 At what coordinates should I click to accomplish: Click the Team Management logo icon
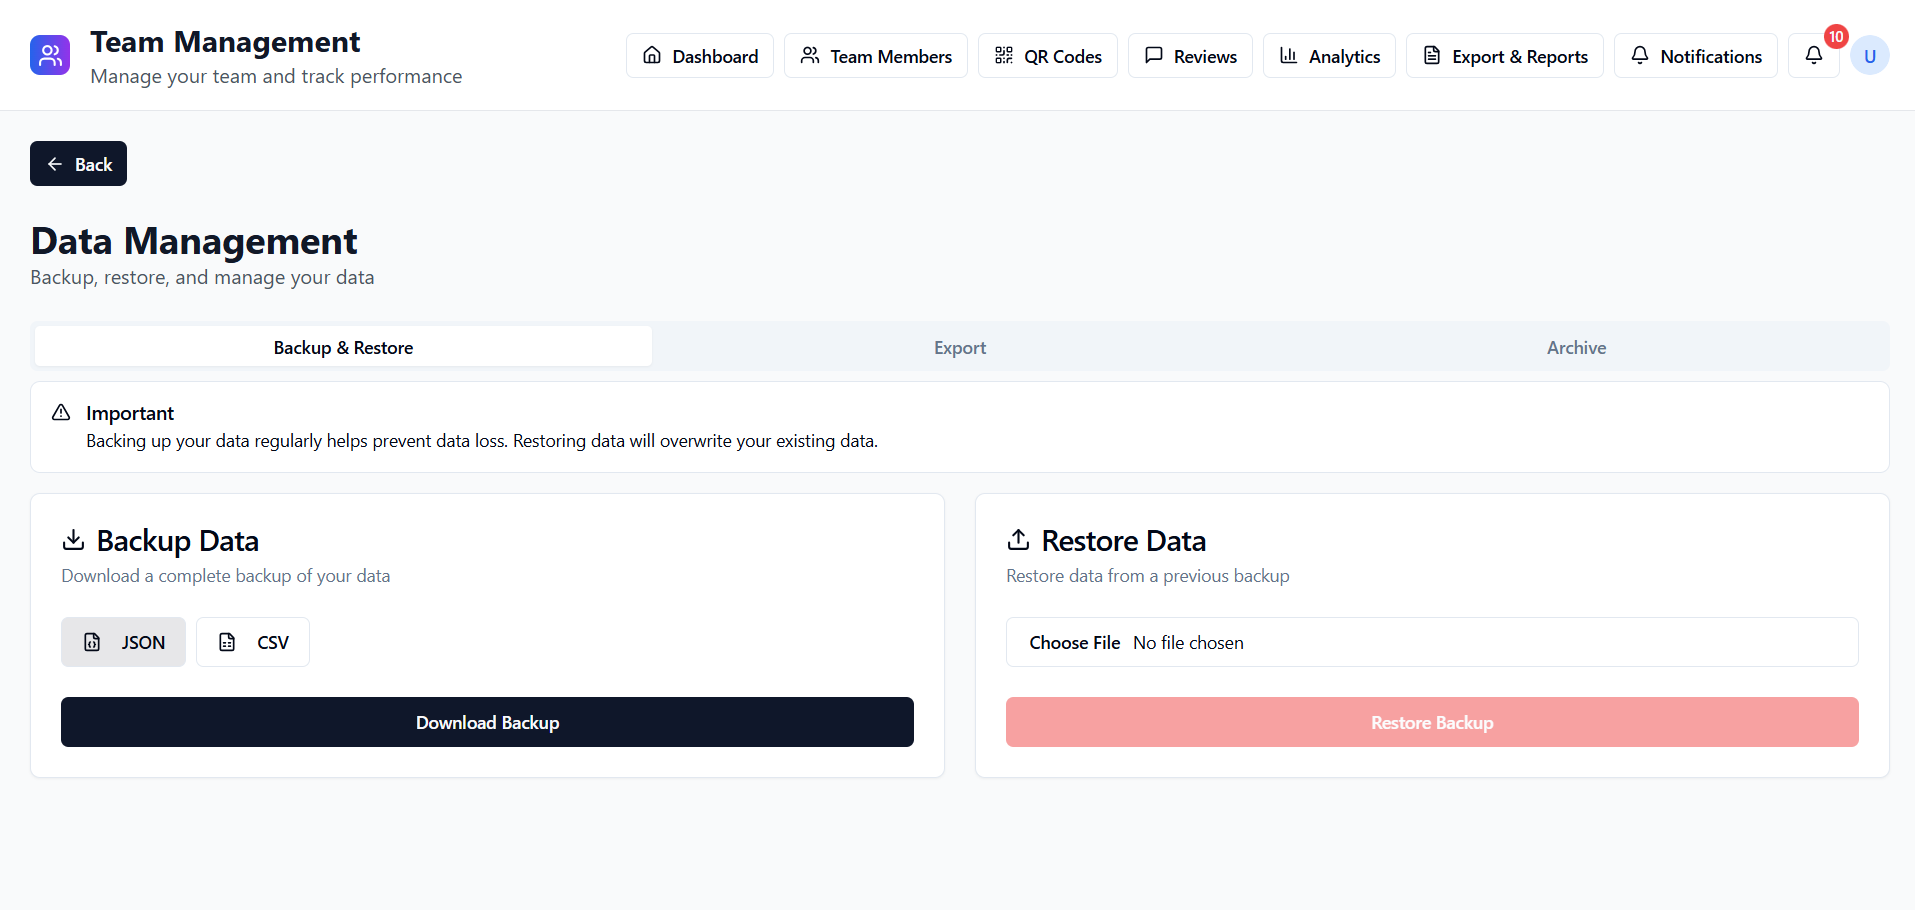(x=48, y=55)
